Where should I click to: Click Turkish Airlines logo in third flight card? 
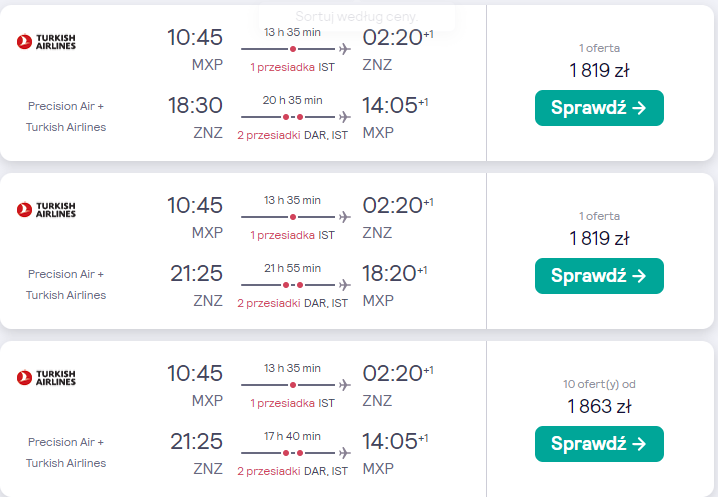(x=46, y=378)
